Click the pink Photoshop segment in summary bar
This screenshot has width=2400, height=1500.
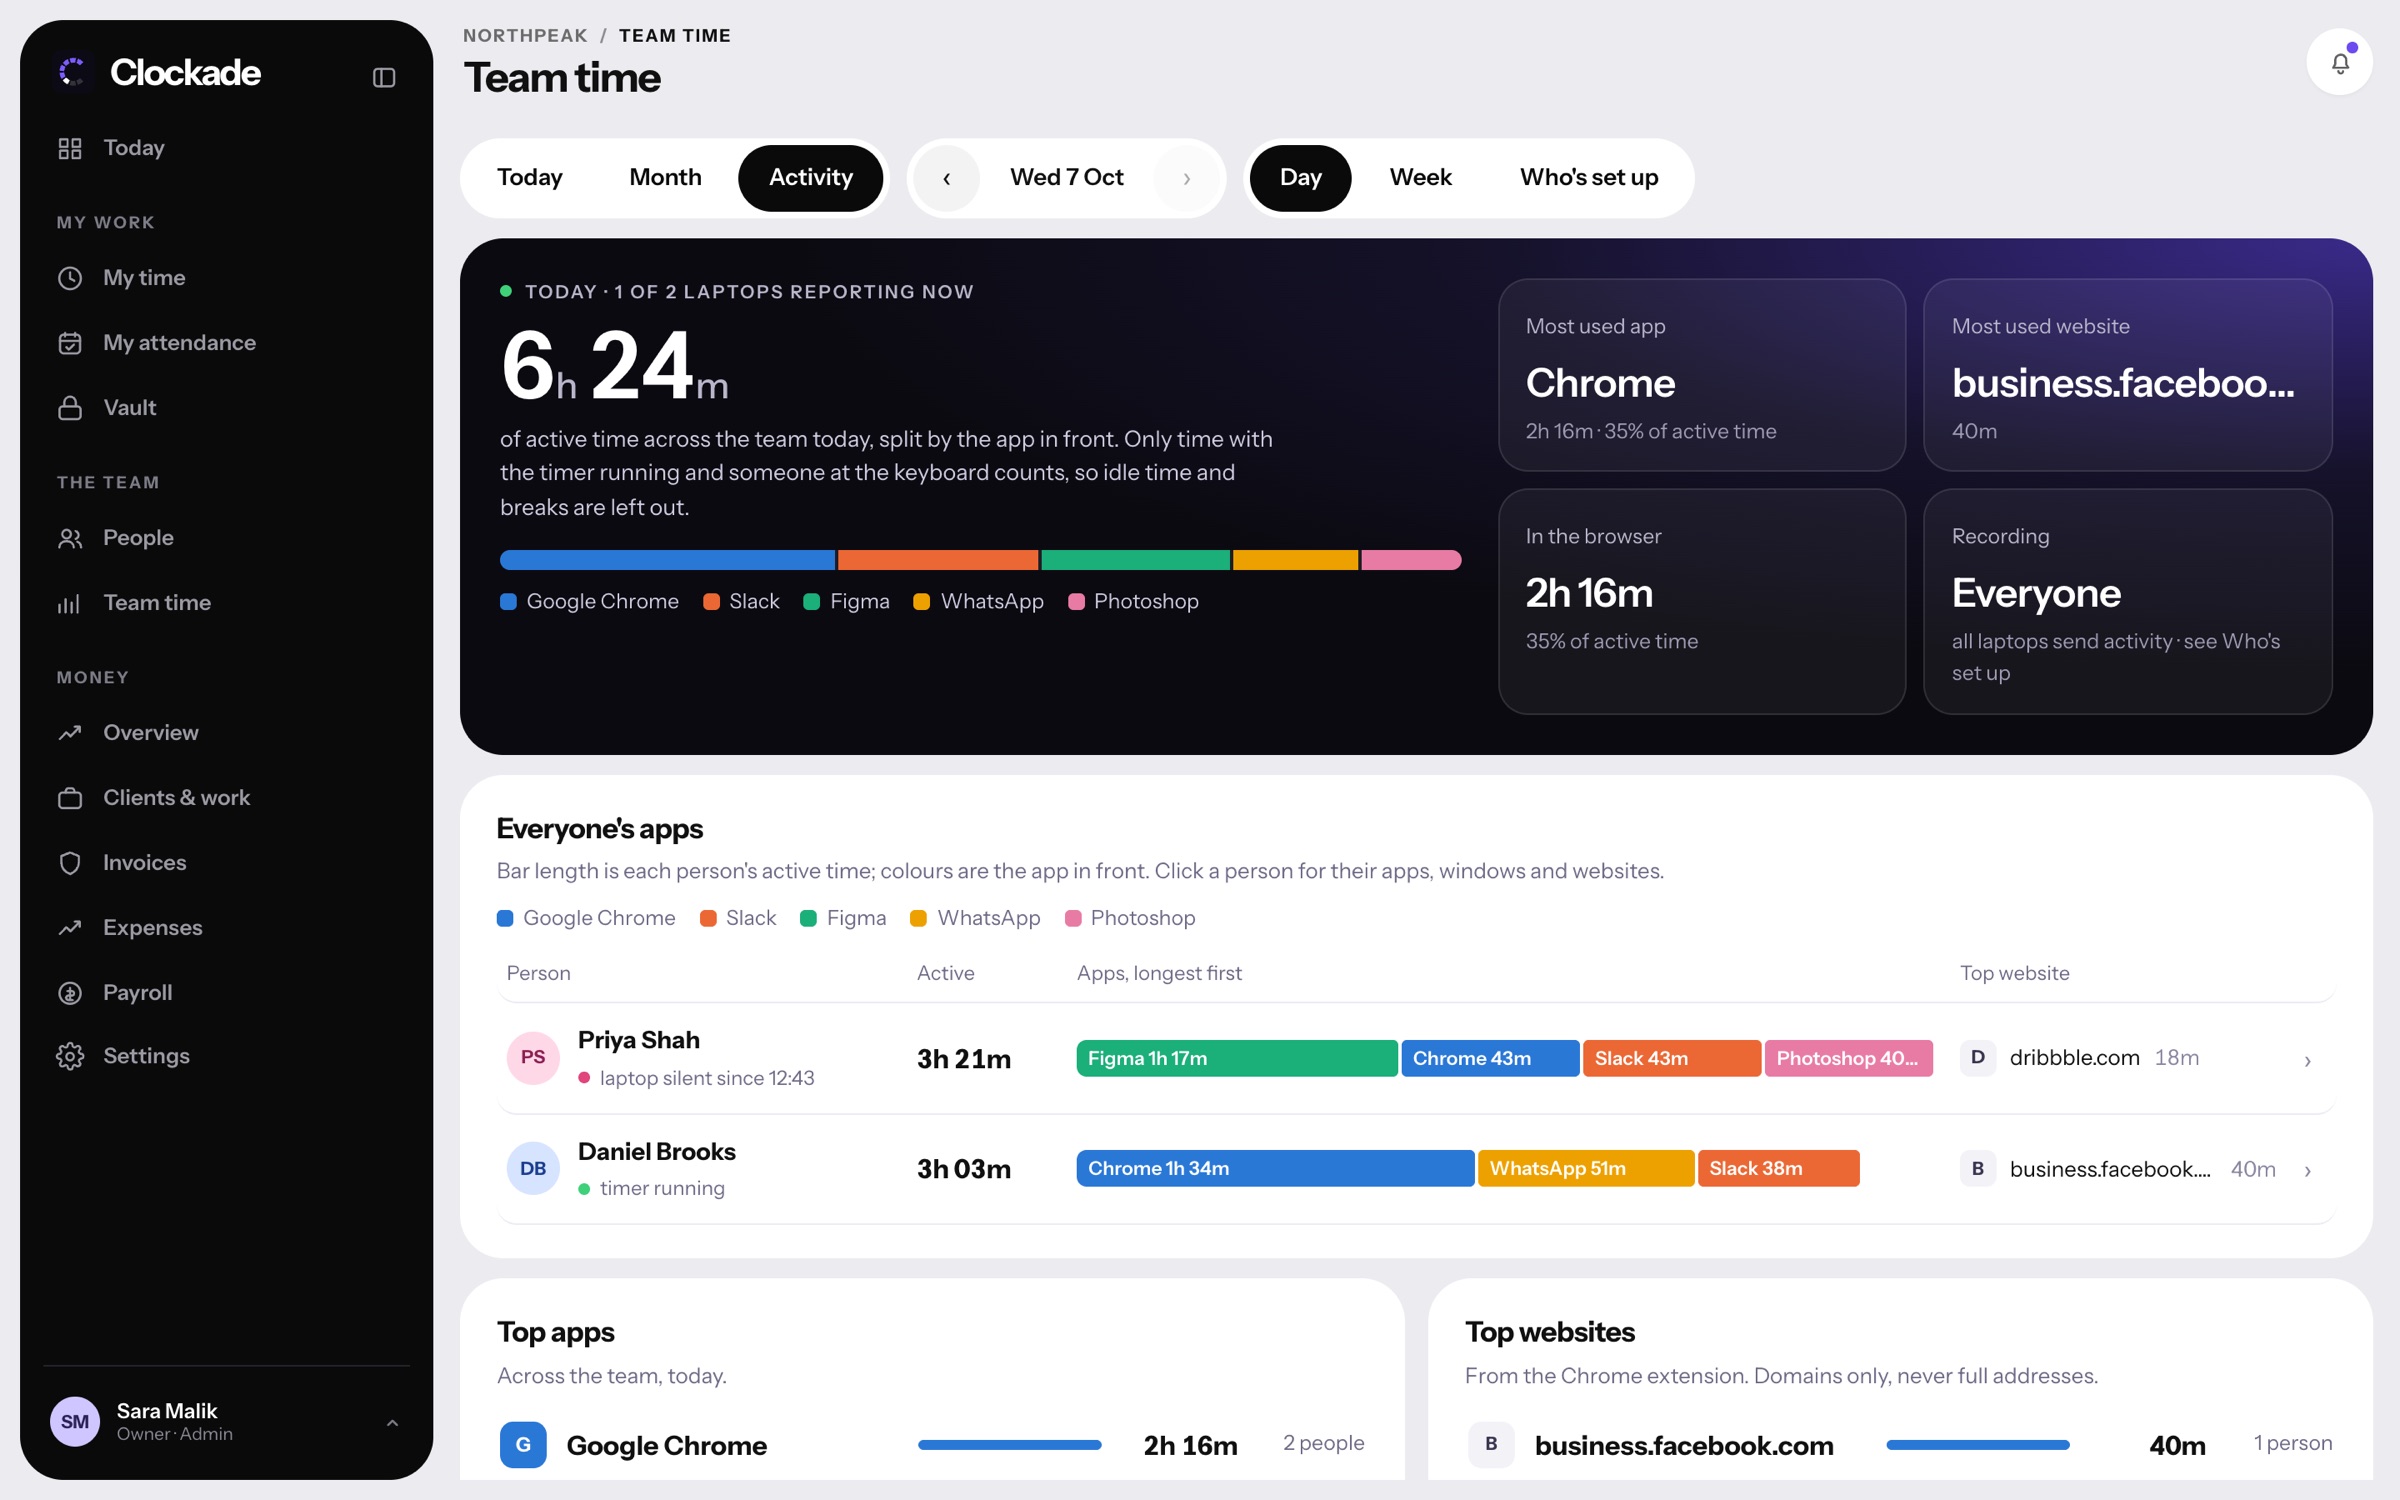tap(1411, 560)
